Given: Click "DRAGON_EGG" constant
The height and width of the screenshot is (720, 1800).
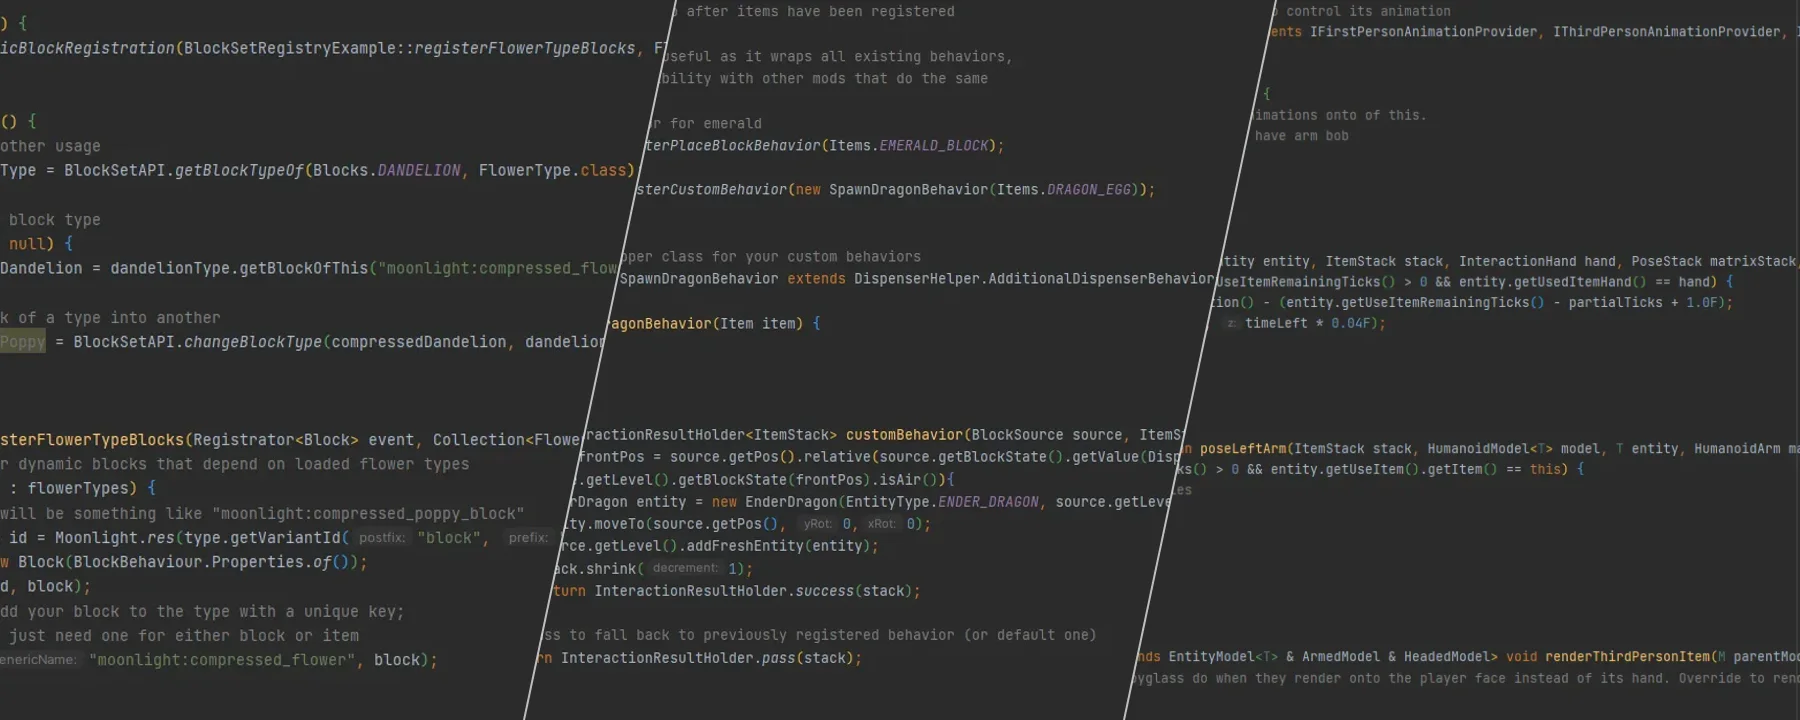Looking at the screenshot, I should [1088, 189].
